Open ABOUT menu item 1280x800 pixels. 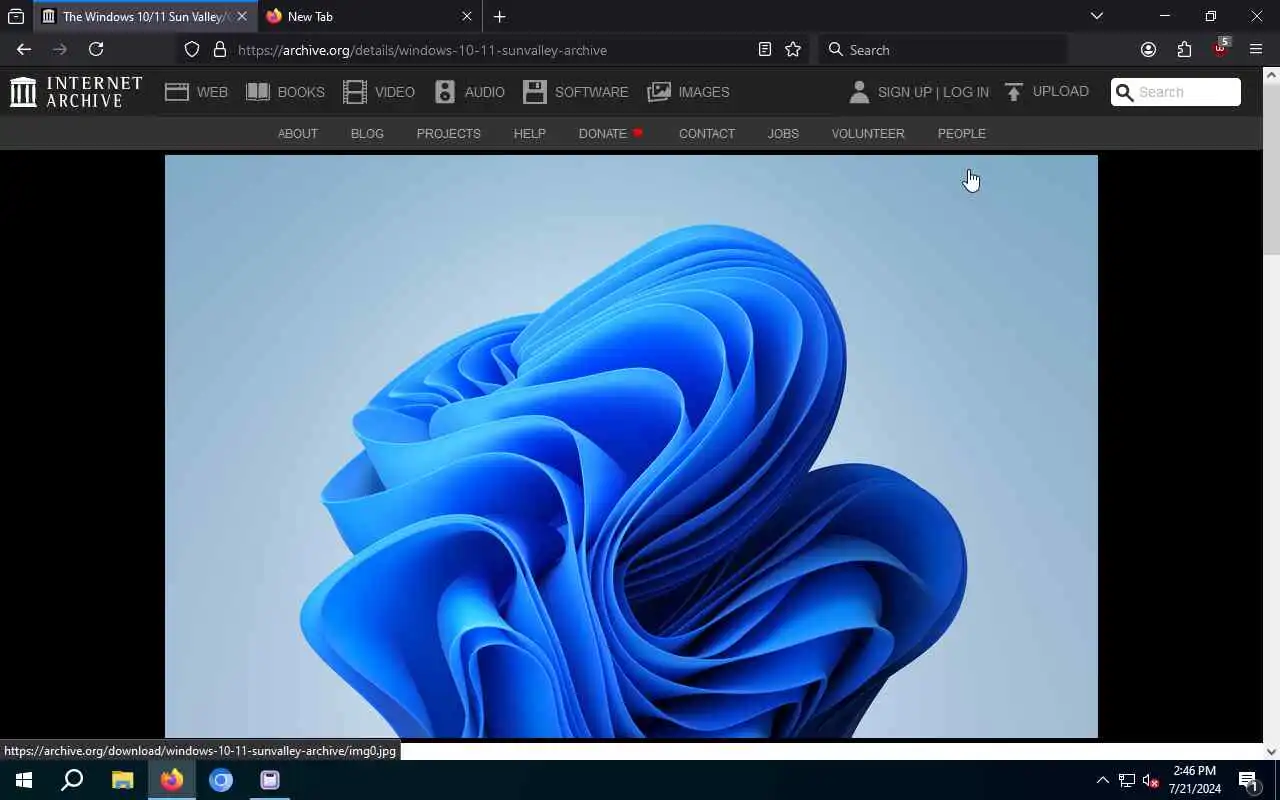click(298, 133)
